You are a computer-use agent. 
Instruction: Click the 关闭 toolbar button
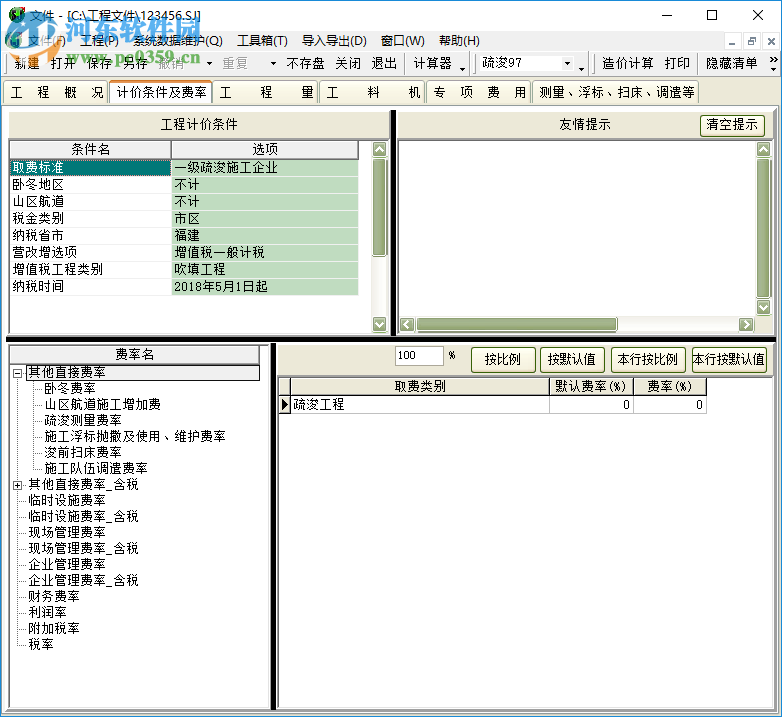coord(348,63)
